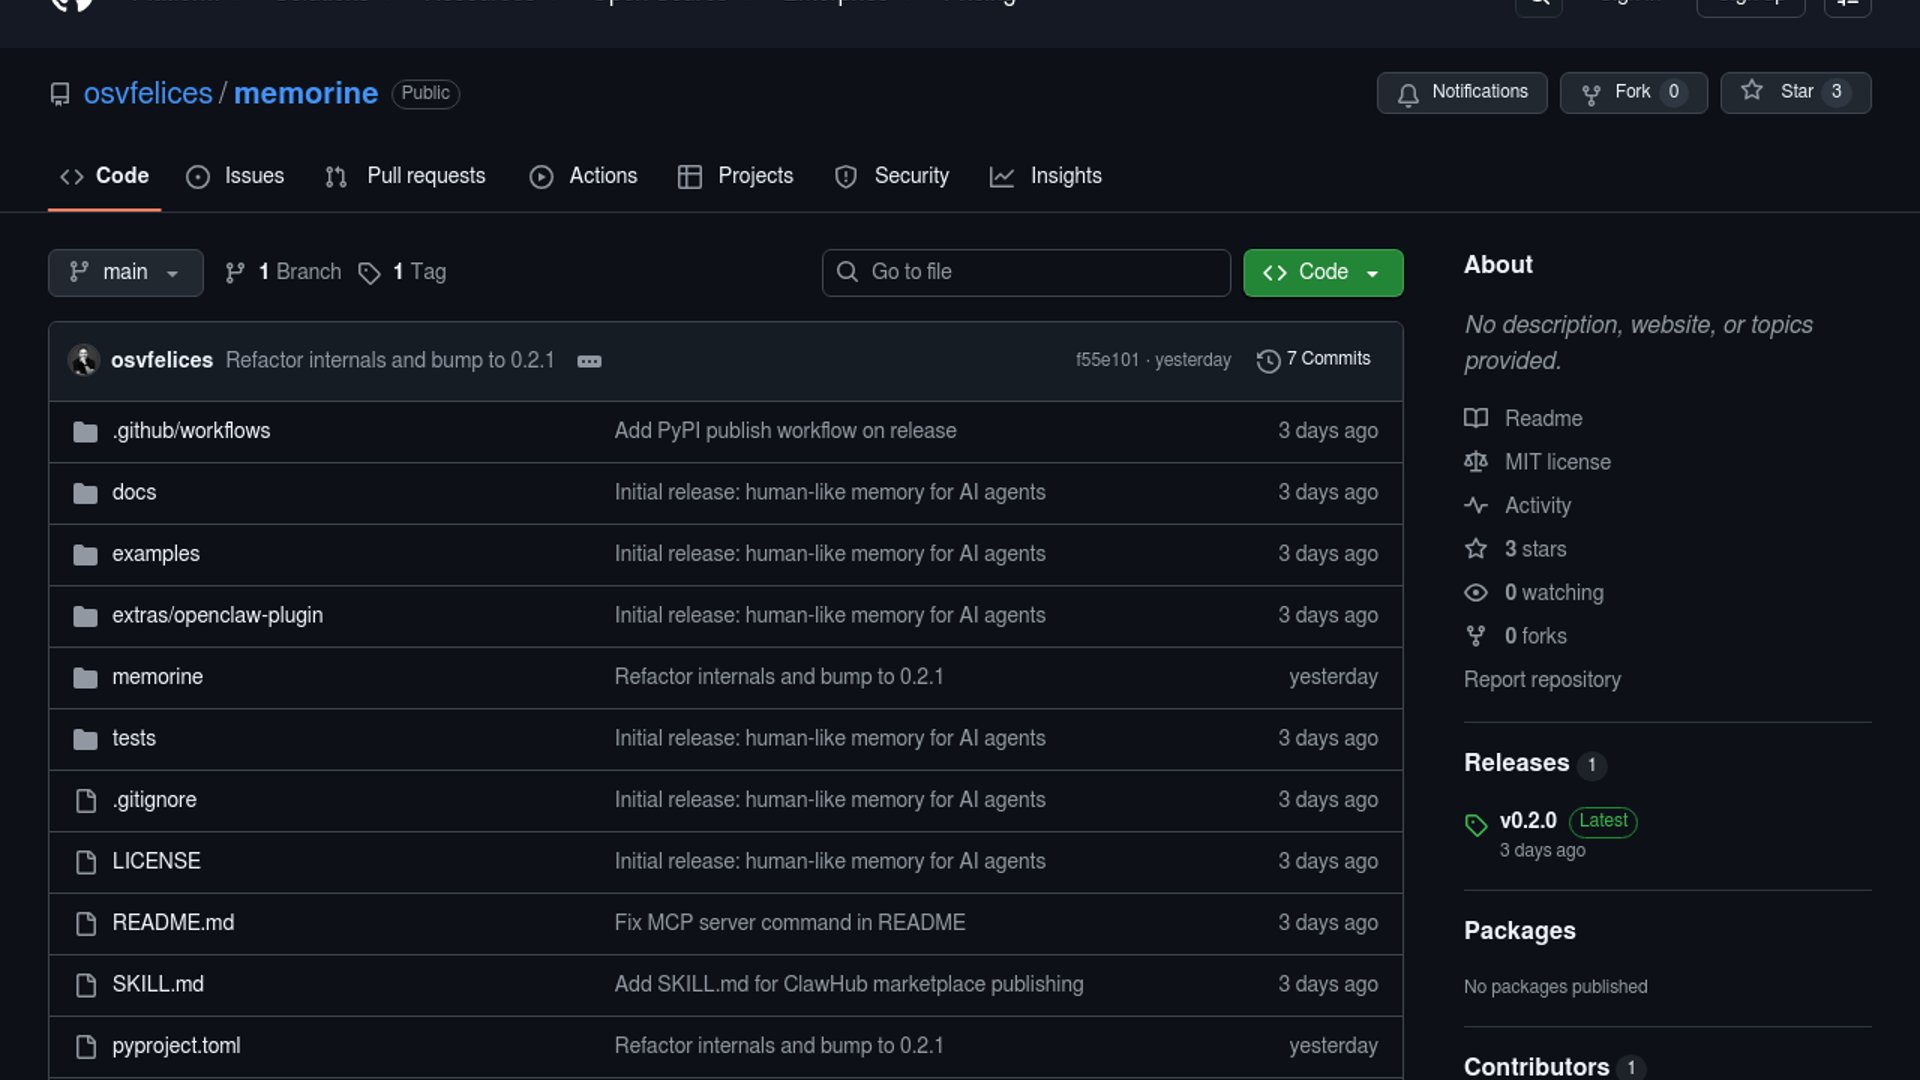Focus the Go to file search field

pos(1026,272)
